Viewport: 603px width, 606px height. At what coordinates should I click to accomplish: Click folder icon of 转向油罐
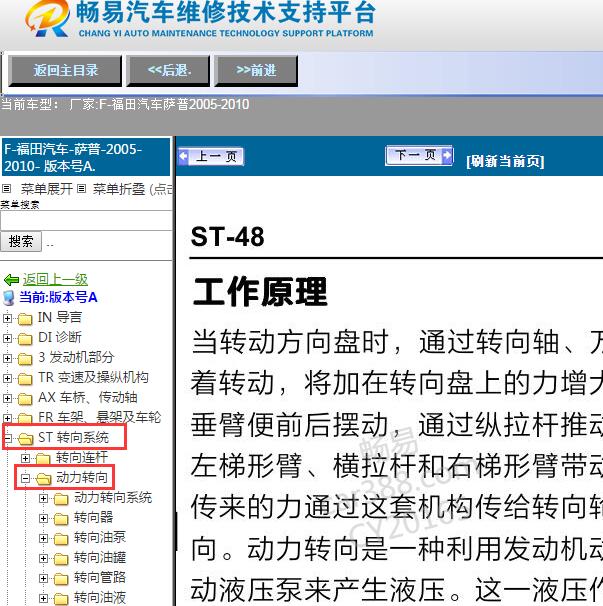[61, 559]
